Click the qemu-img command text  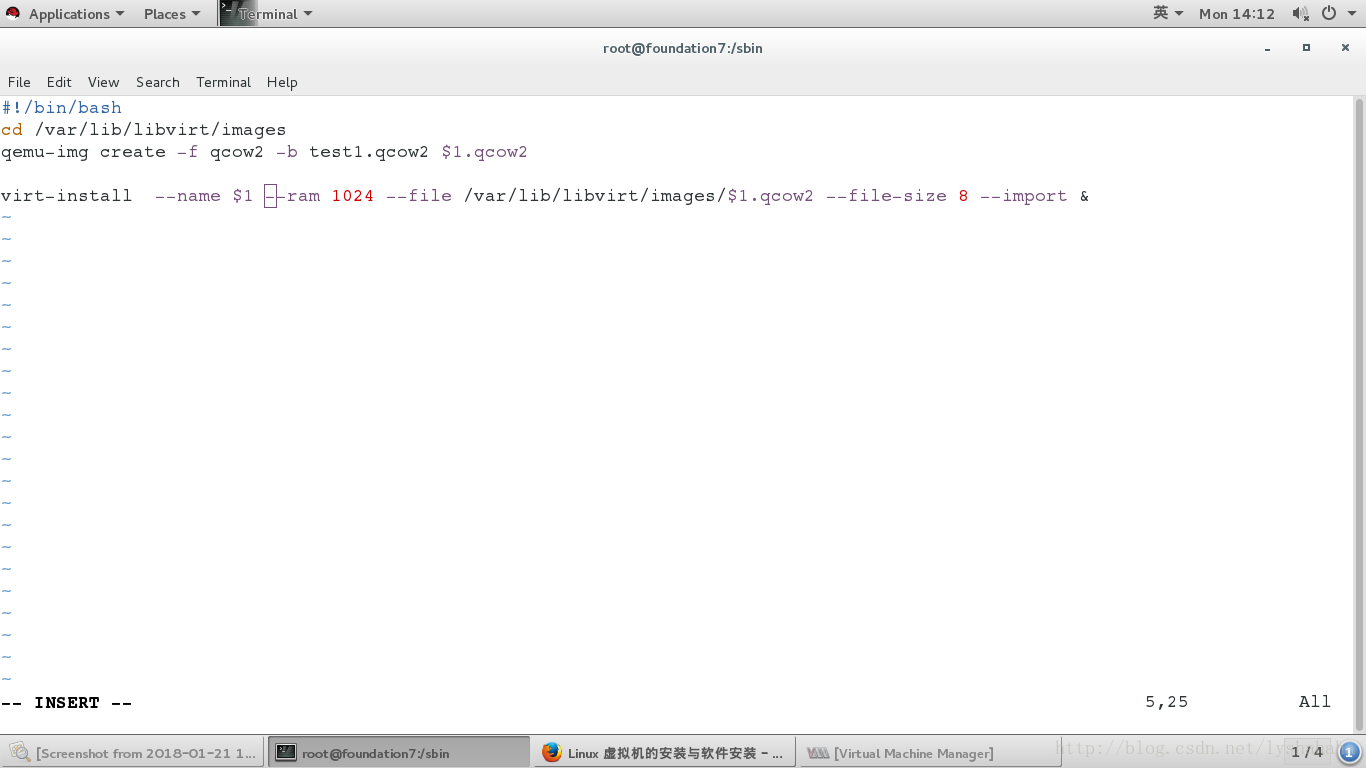[45, 152]
